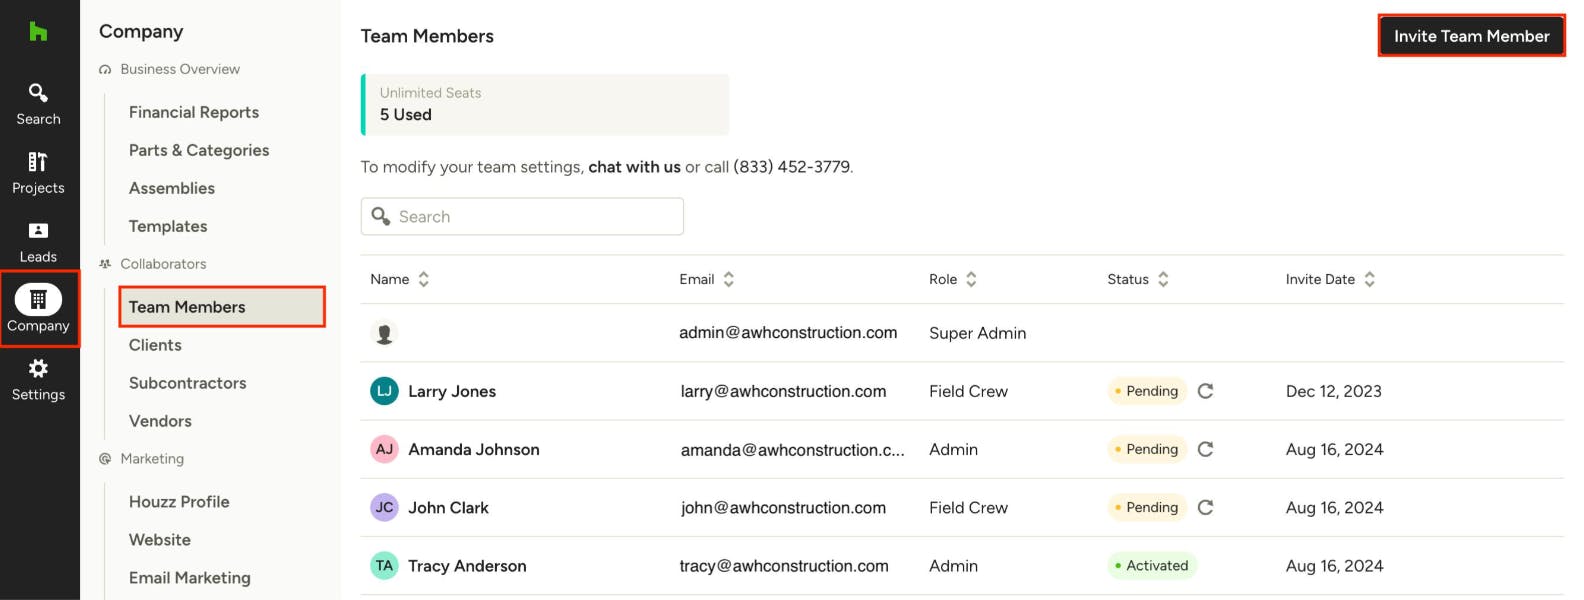
Task: Go to Projects in the sidebar
Action: point(38,173)
